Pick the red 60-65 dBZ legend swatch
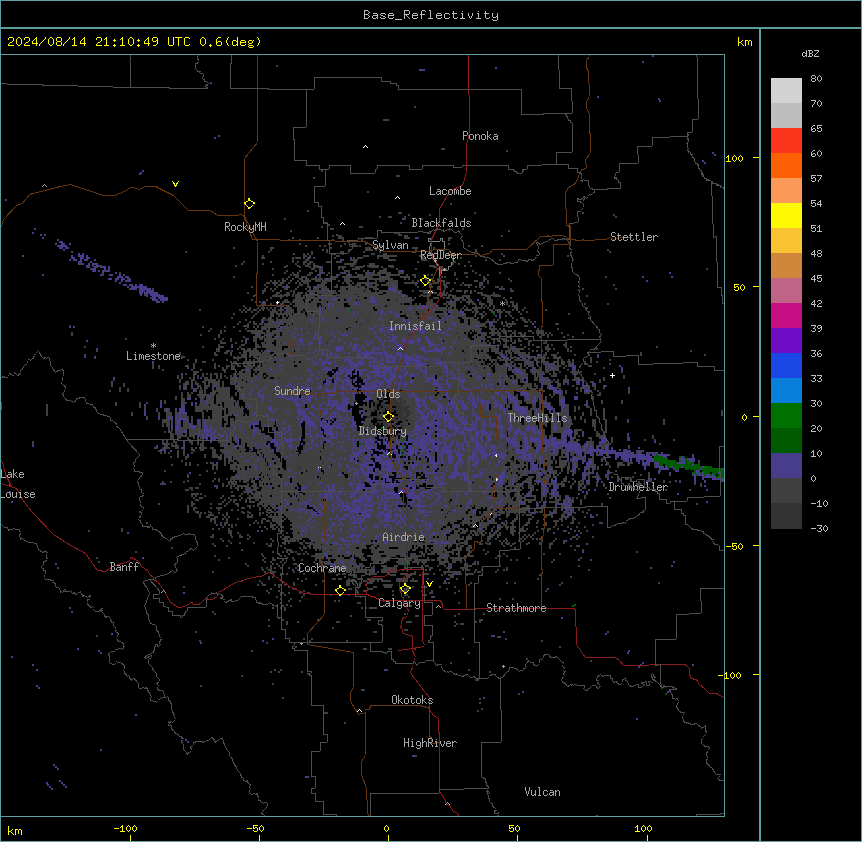Image resolution: width=862 pixels, height=842 pixels. (786, 141)
